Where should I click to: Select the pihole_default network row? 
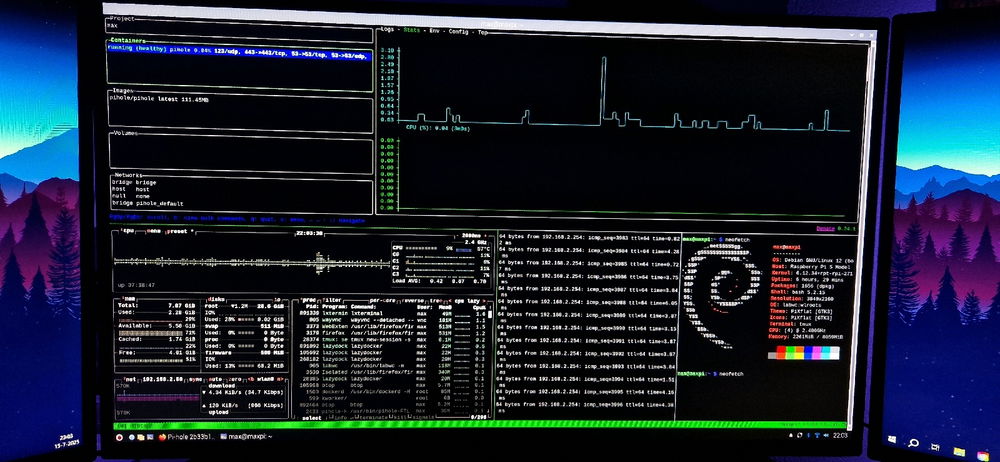pyautogui.click(x=147, y=204)
